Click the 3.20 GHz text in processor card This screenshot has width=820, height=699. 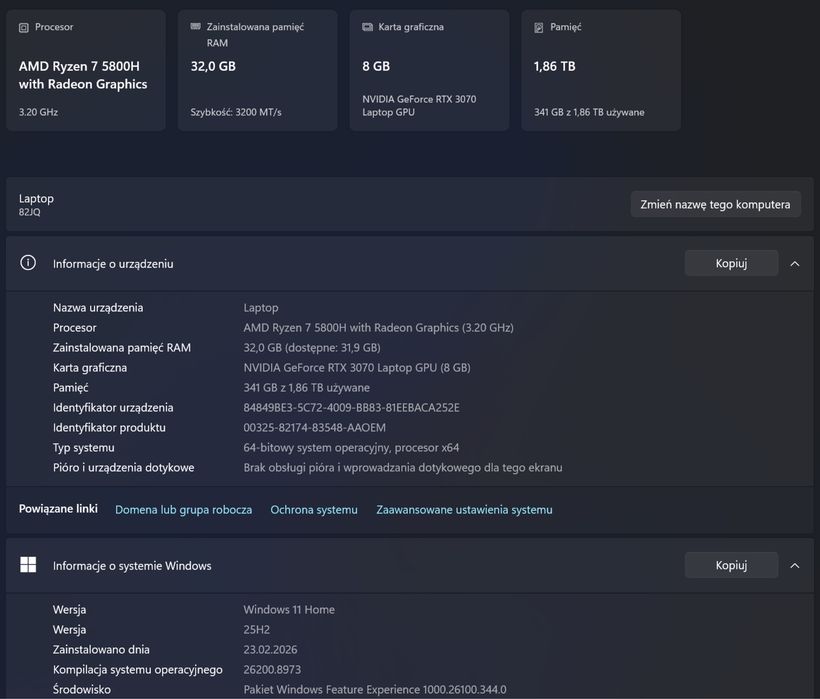pos(38,112)
